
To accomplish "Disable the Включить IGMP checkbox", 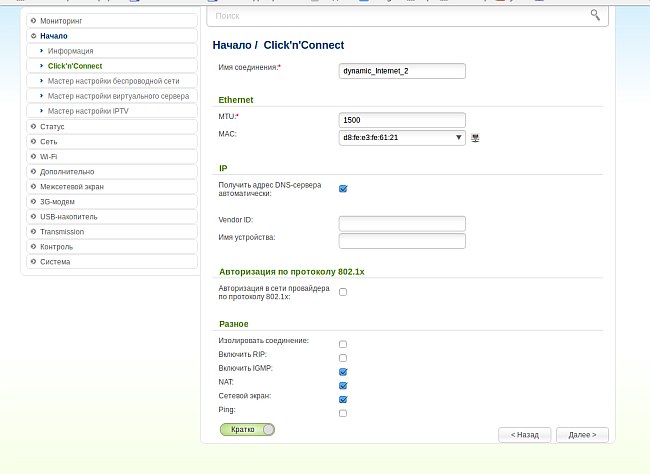I will pyautogui.click(x=343, y=371).
